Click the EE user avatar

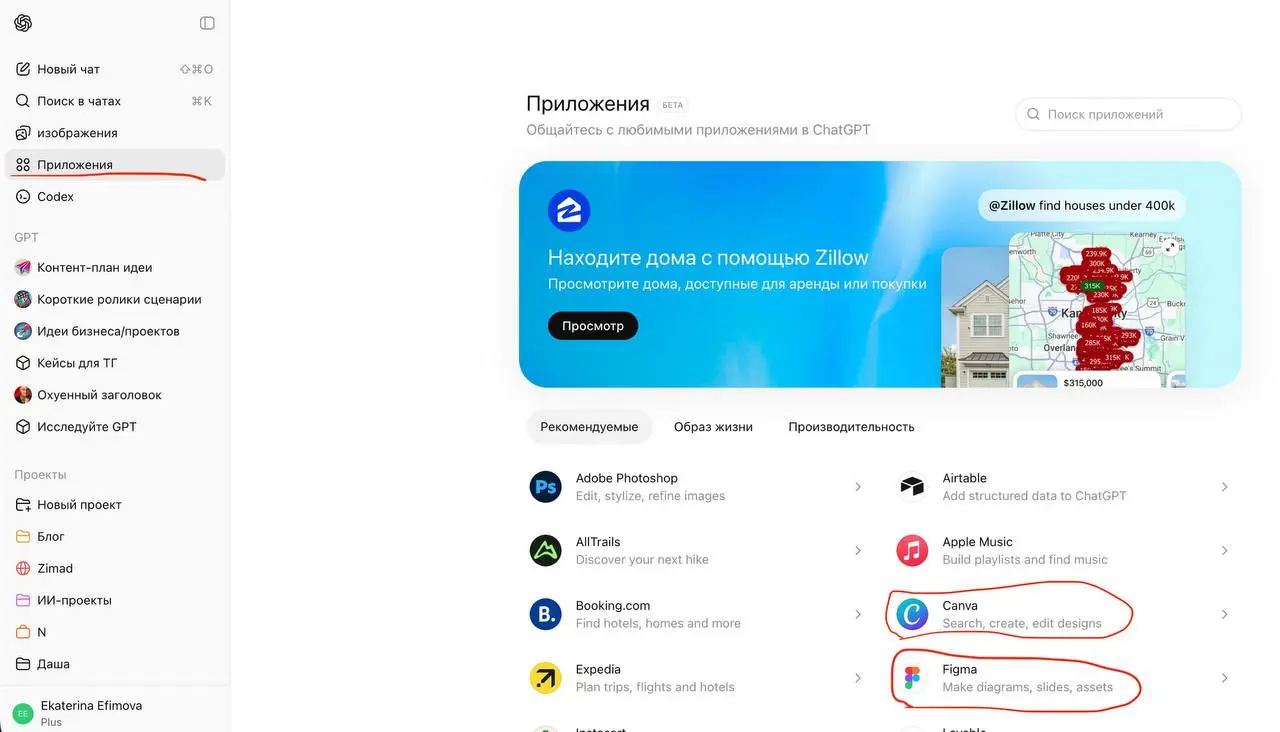coord(23,713)
